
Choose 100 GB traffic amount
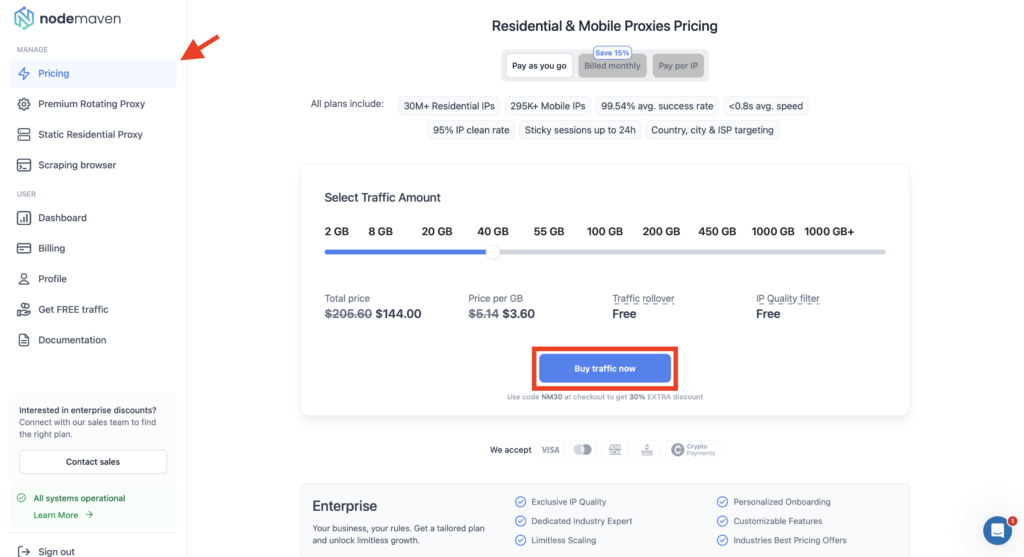pyautogui.click(x=605, y=232)
